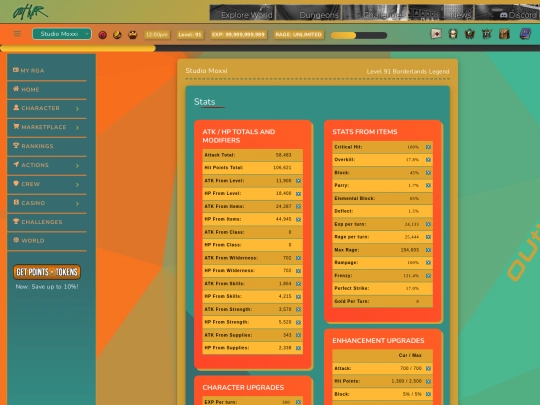This screenshot has width=540, height=405.
Task: Click the short toolbar progress bar
Action: pyautogui.click(x=359, y=35)
